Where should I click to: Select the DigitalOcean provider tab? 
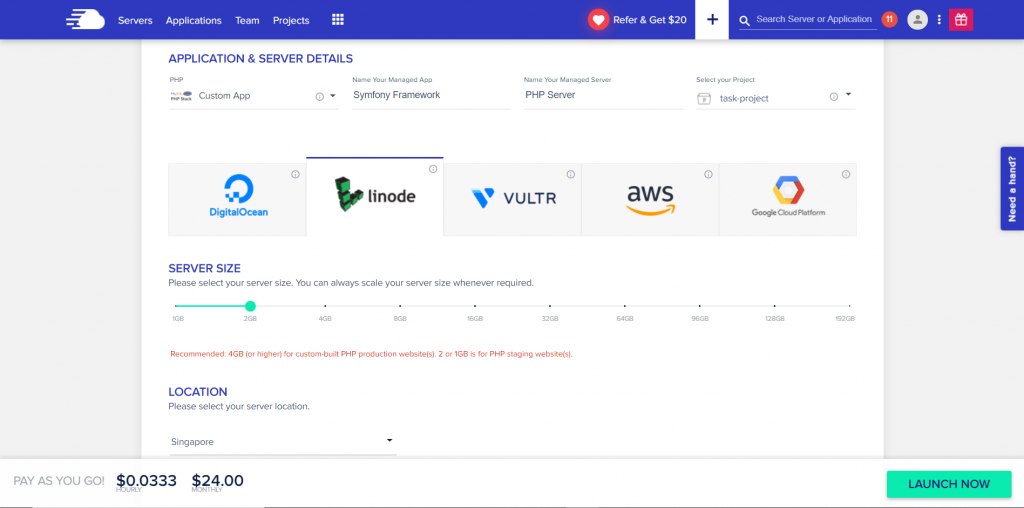237,199
